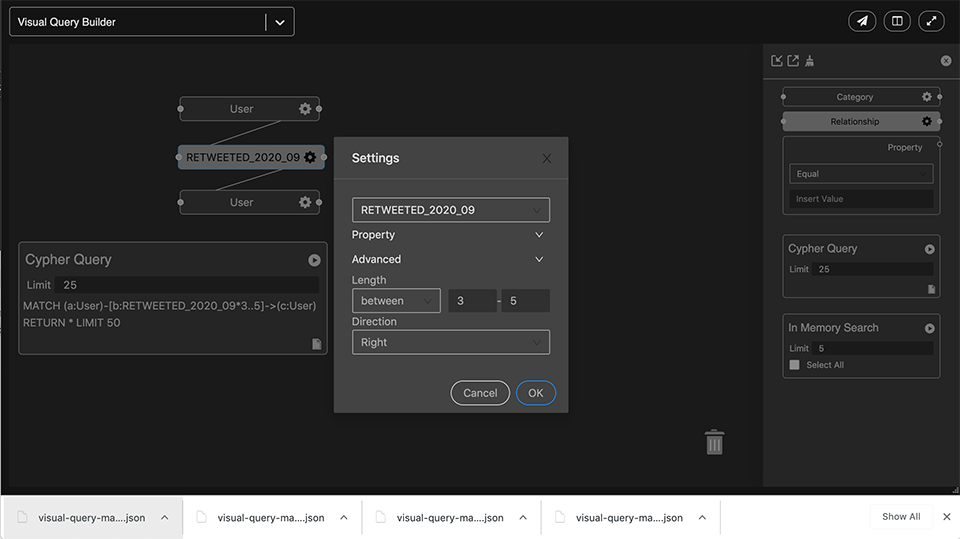Image resolution: width=960 pixels, height=539 pixels.
Task: Expand the Property section in Settings
Action: pyautogui.click(x=539, y=235)
